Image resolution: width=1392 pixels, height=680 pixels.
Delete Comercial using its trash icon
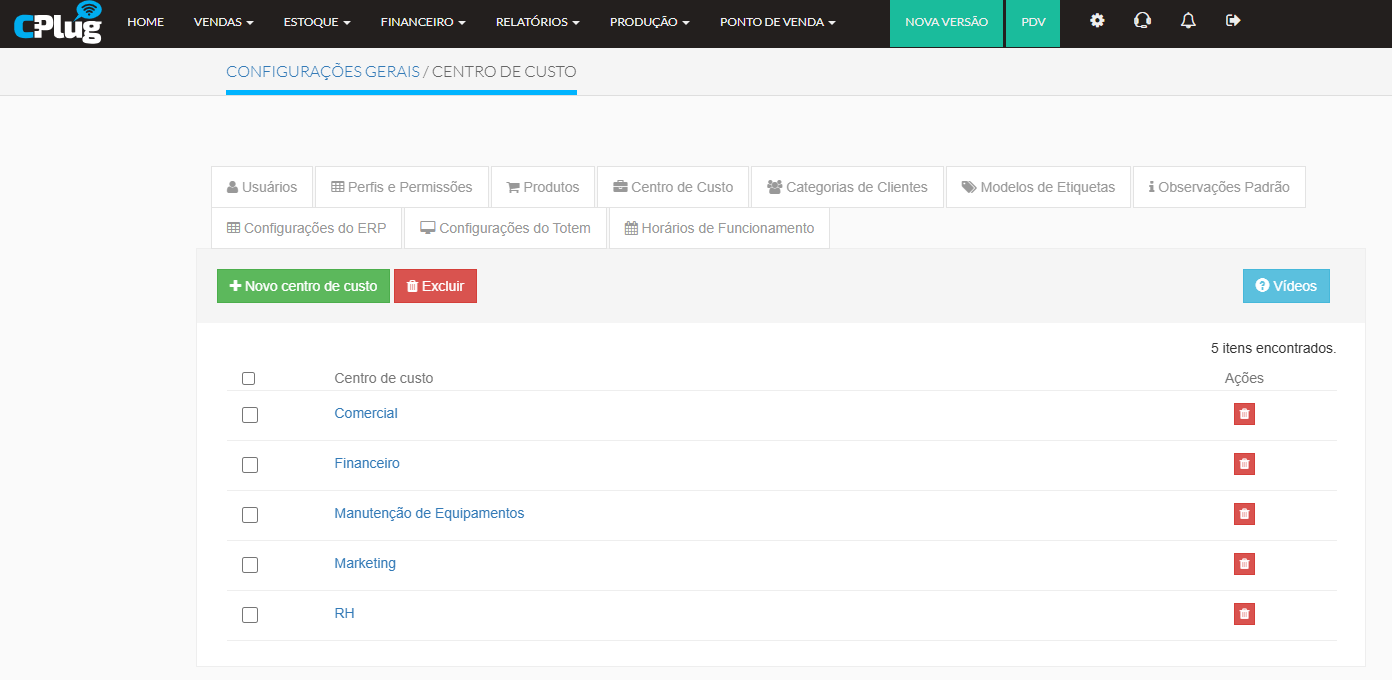[1244, 414]
